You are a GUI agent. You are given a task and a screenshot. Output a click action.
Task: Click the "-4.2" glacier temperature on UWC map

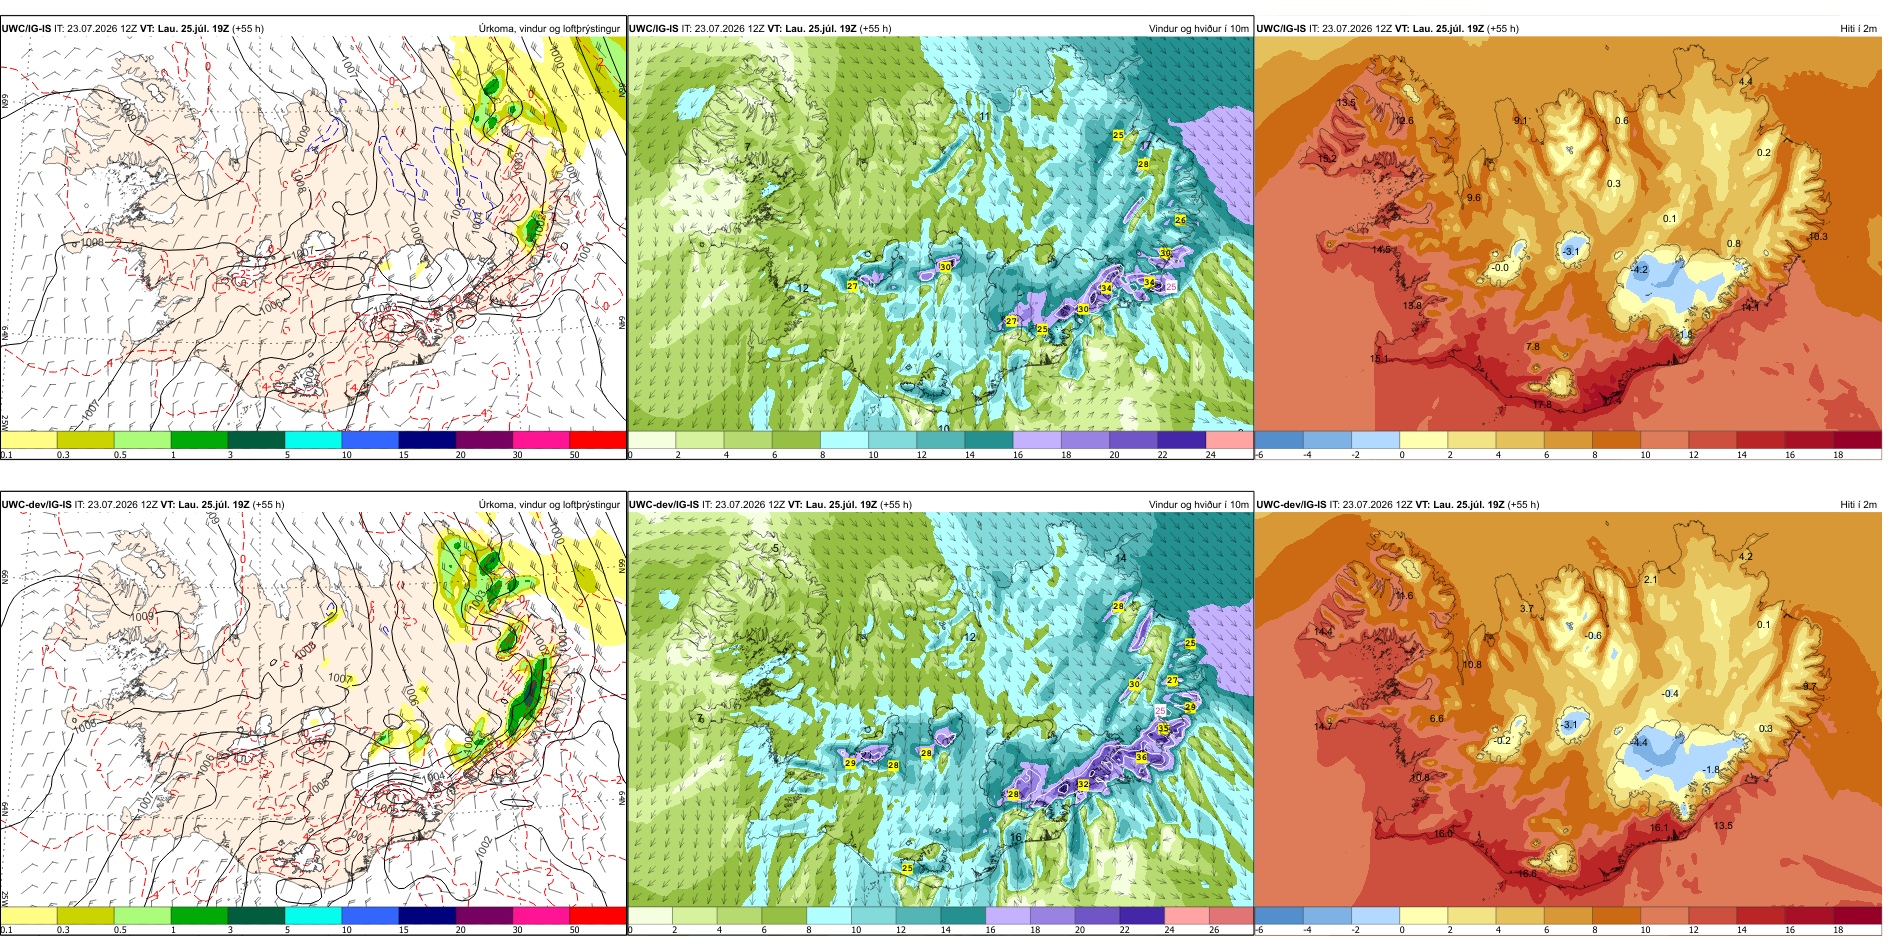point(1639,270)
